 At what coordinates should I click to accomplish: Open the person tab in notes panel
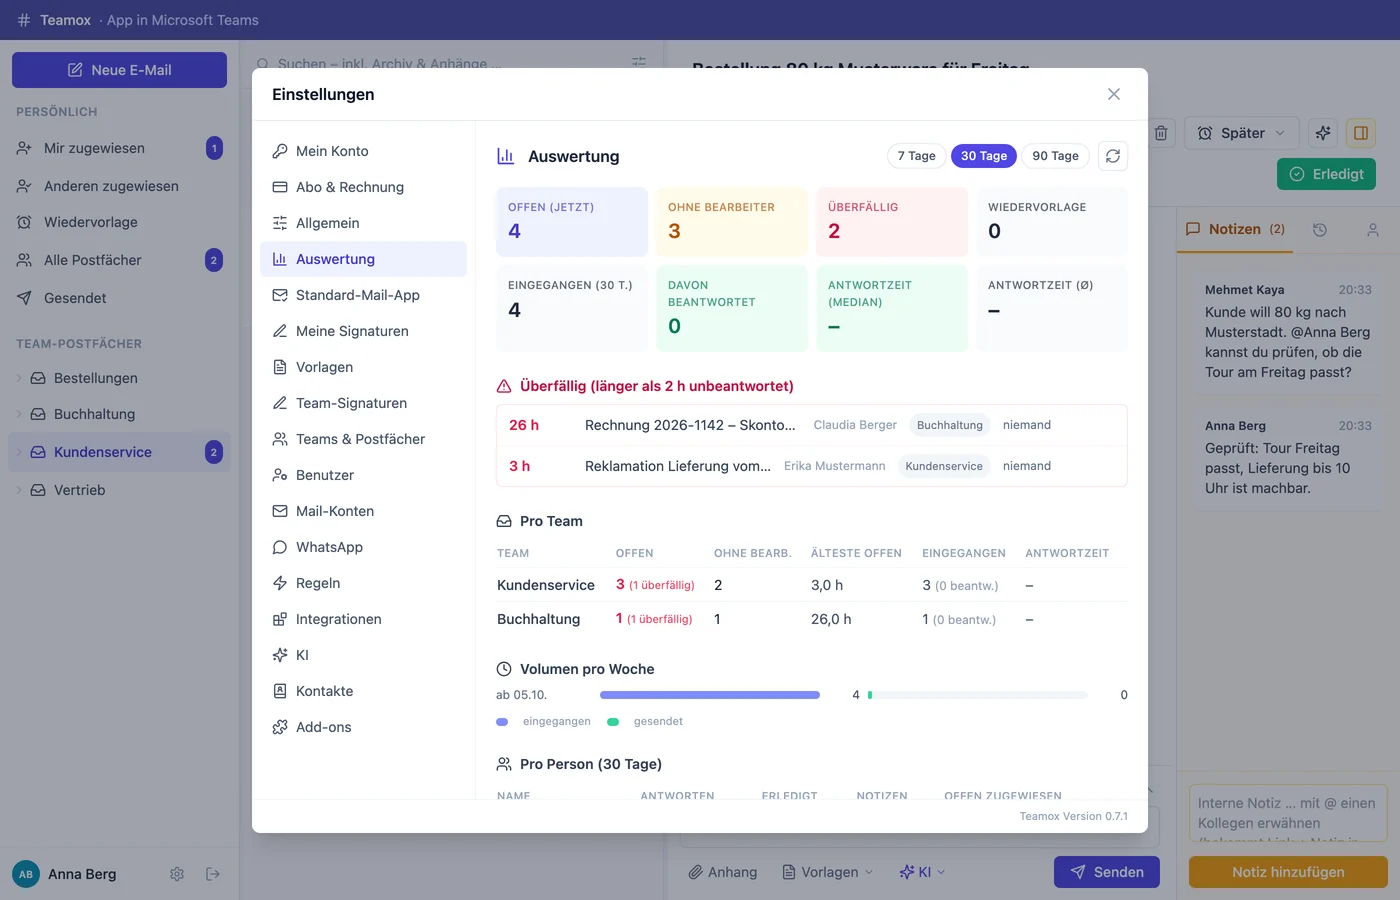coord(1373,230)
